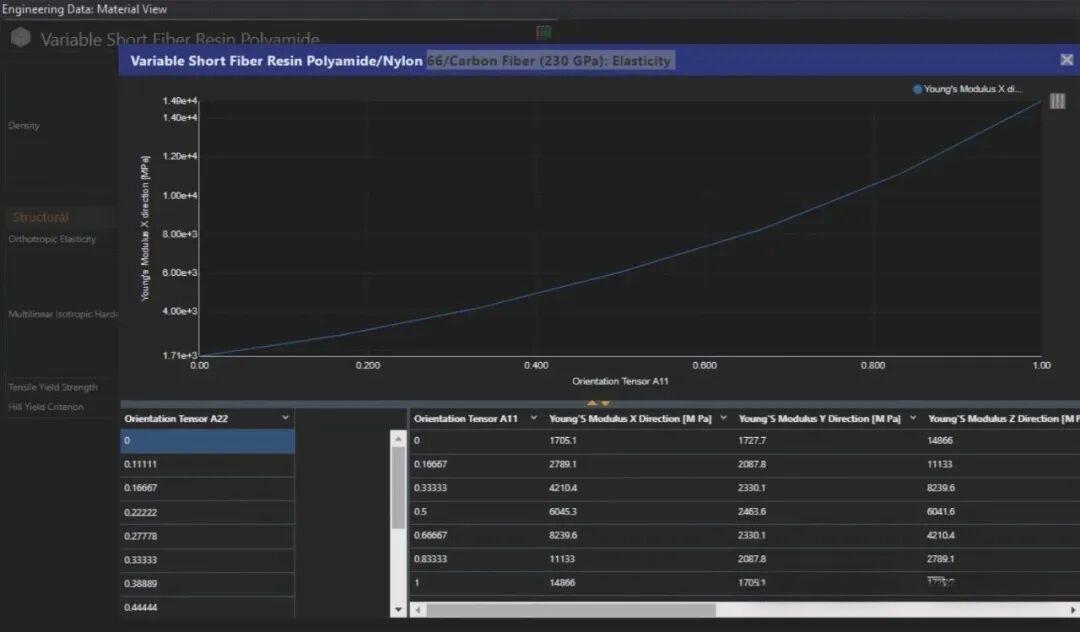
Task: Select Hill Yield Criterion property
Action: pos(46,407)
